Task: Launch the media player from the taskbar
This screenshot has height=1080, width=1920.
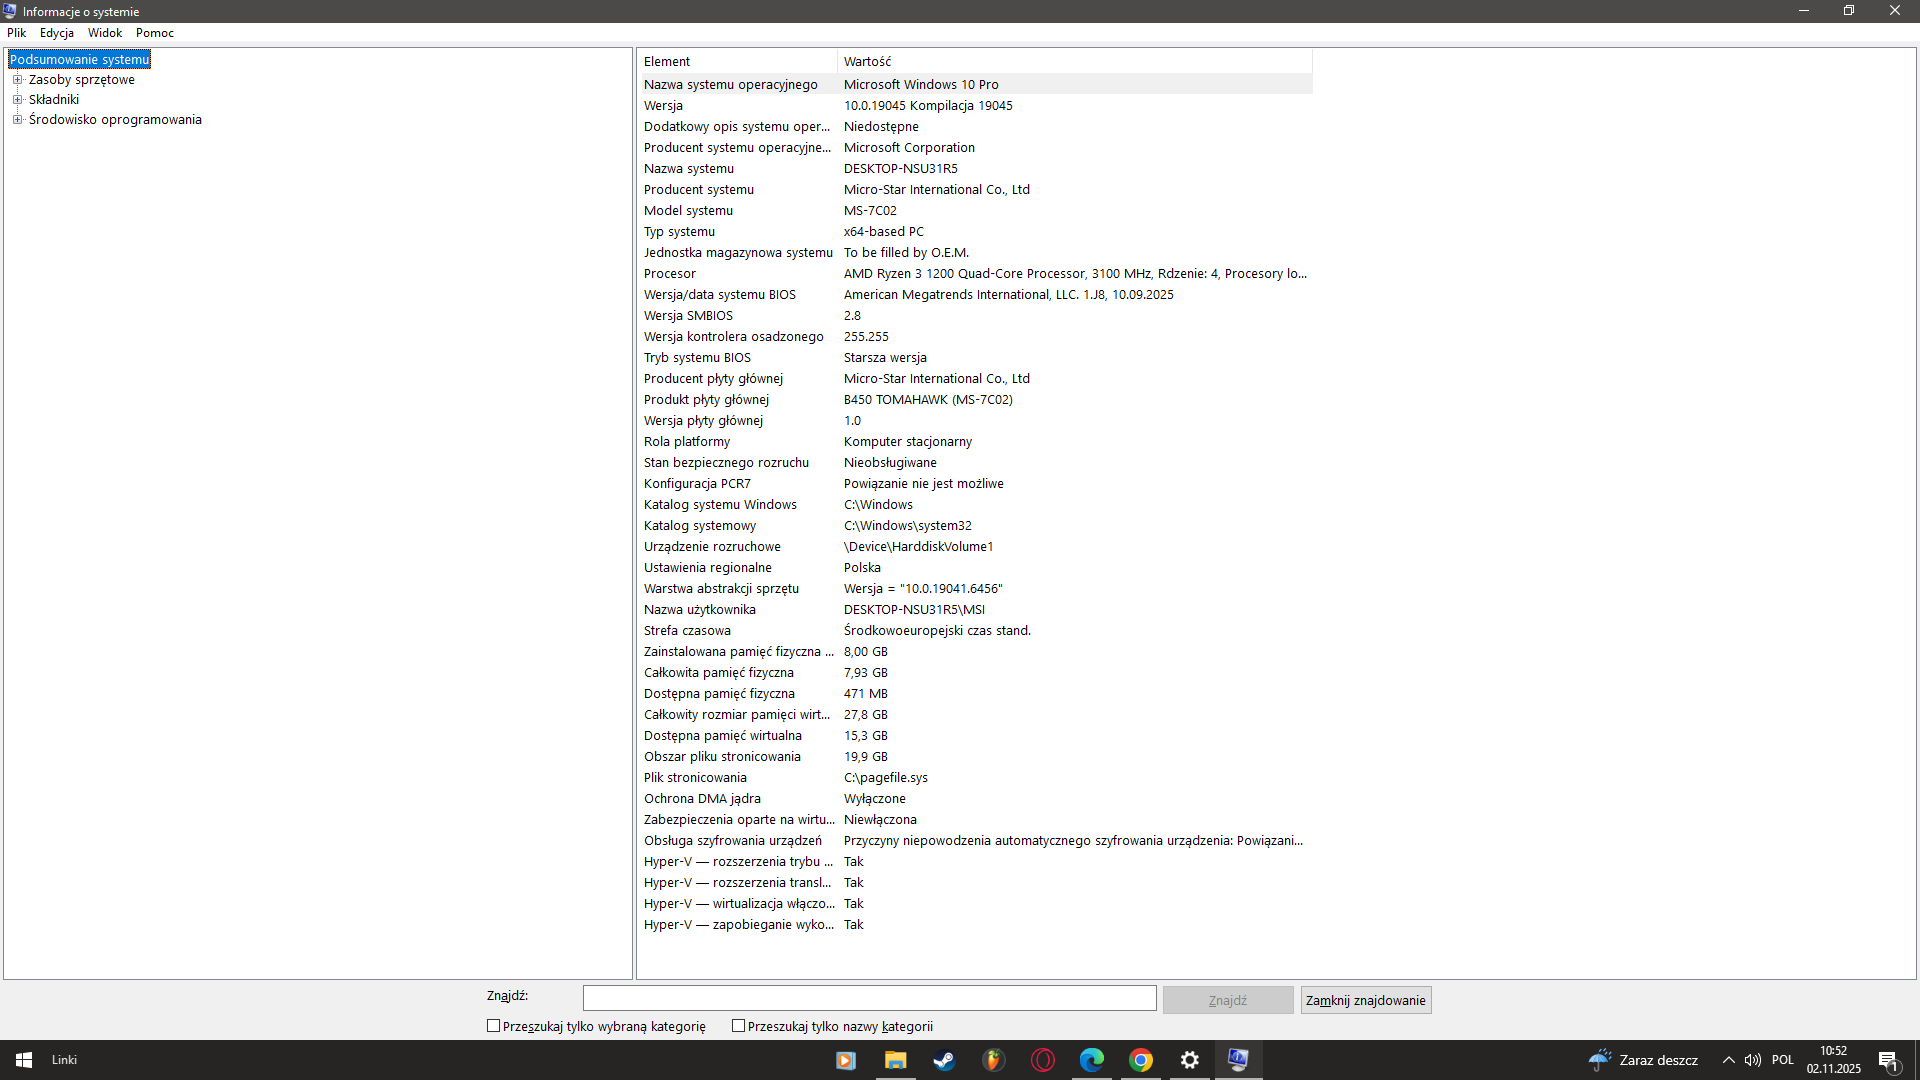Action: pos(846,1060)
